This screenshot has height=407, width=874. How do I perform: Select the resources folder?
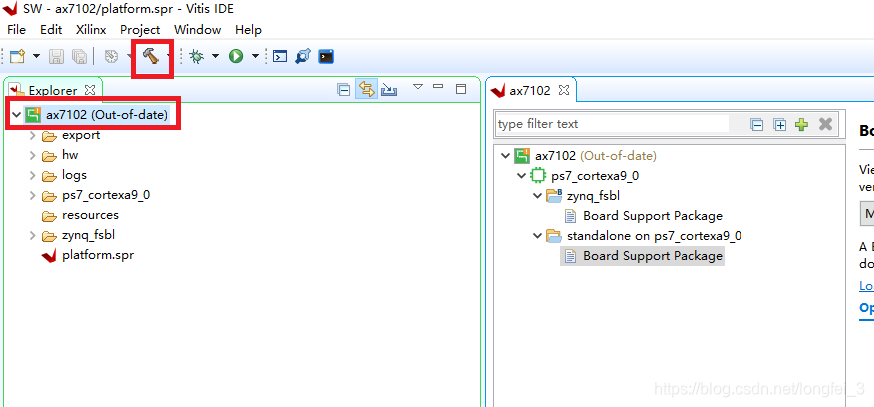tap(91, 215)
